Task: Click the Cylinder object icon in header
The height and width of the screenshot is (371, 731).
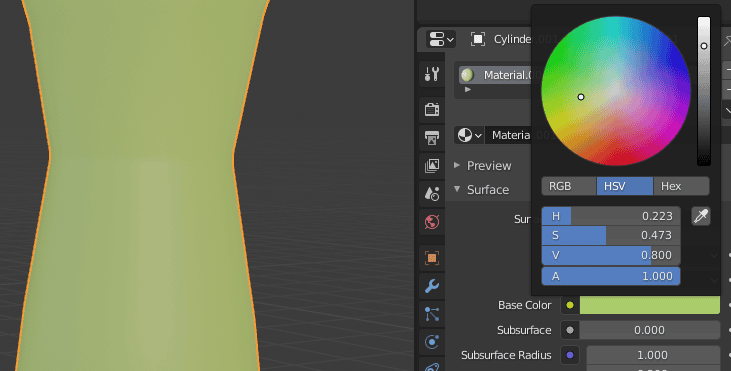Action: pos(477,39)
